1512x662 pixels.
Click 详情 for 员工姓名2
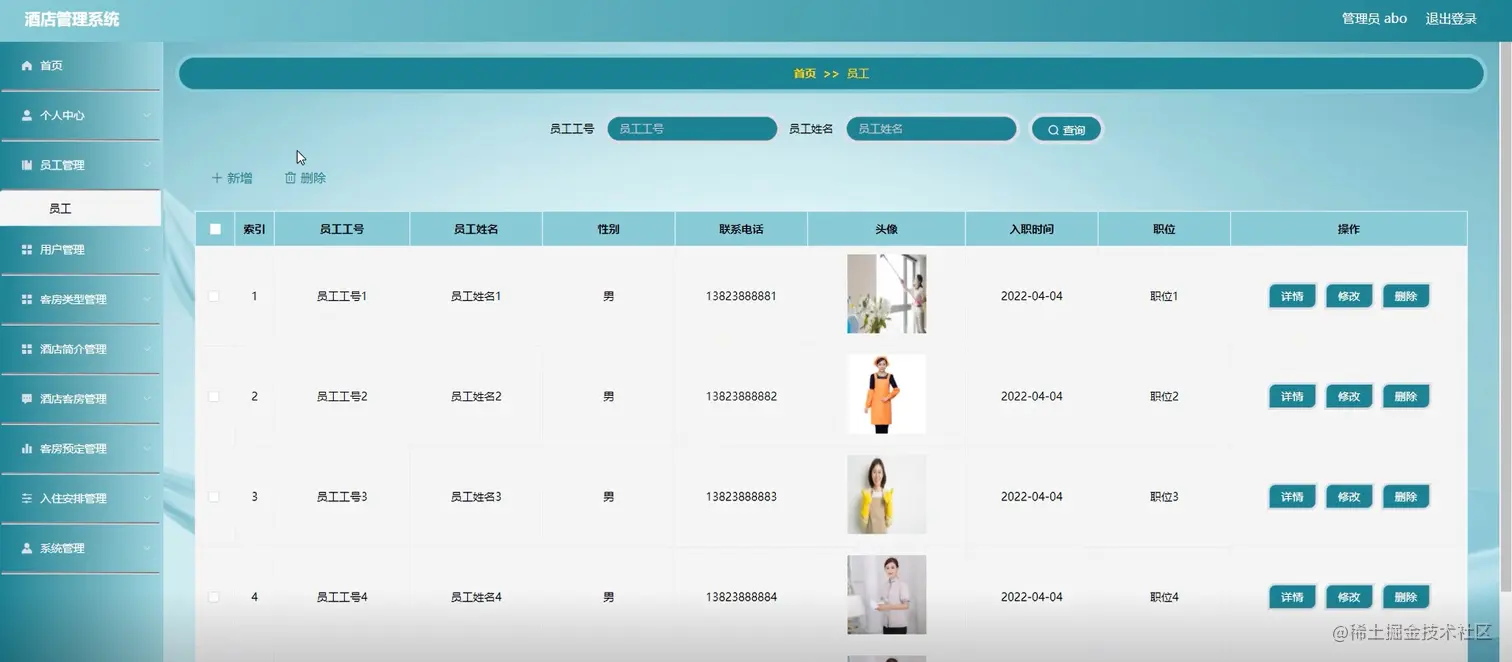tap(1292, 397)
